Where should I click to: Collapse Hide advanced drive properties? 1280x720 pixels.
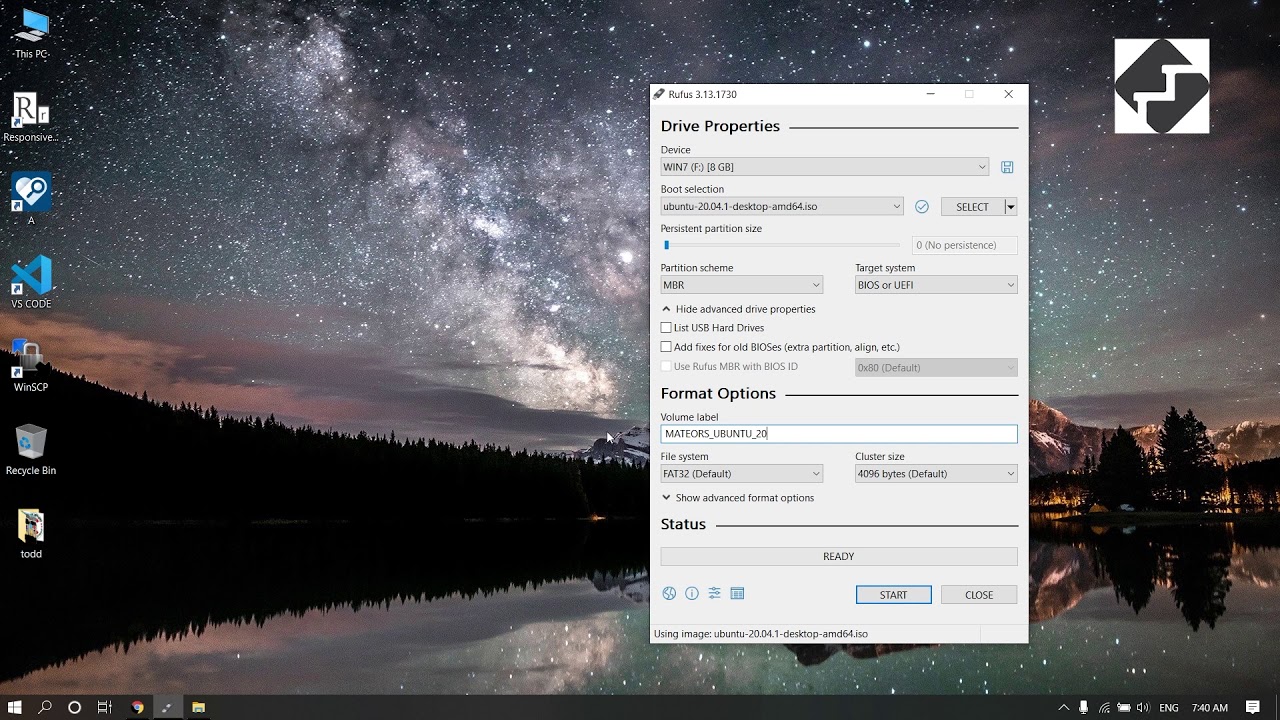pyautogui.click(x=738, y=309)
